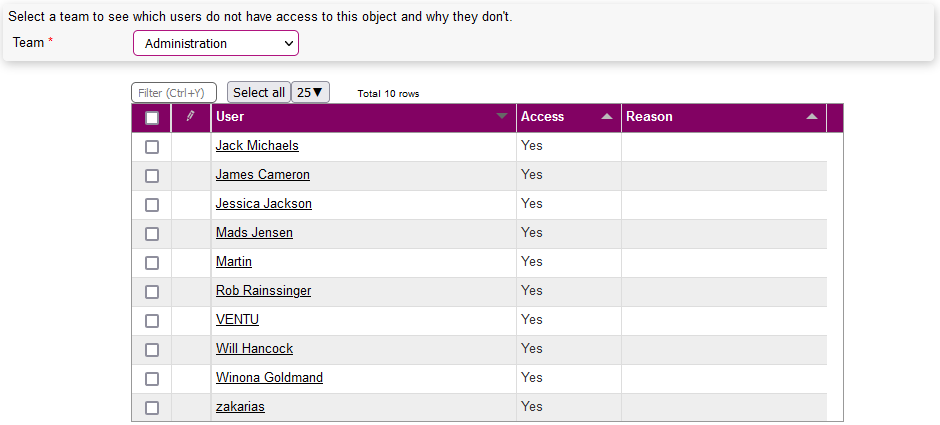Click the User column sort arrow
This screenshot has height=425, width=940.
click(x=502, y=117)
